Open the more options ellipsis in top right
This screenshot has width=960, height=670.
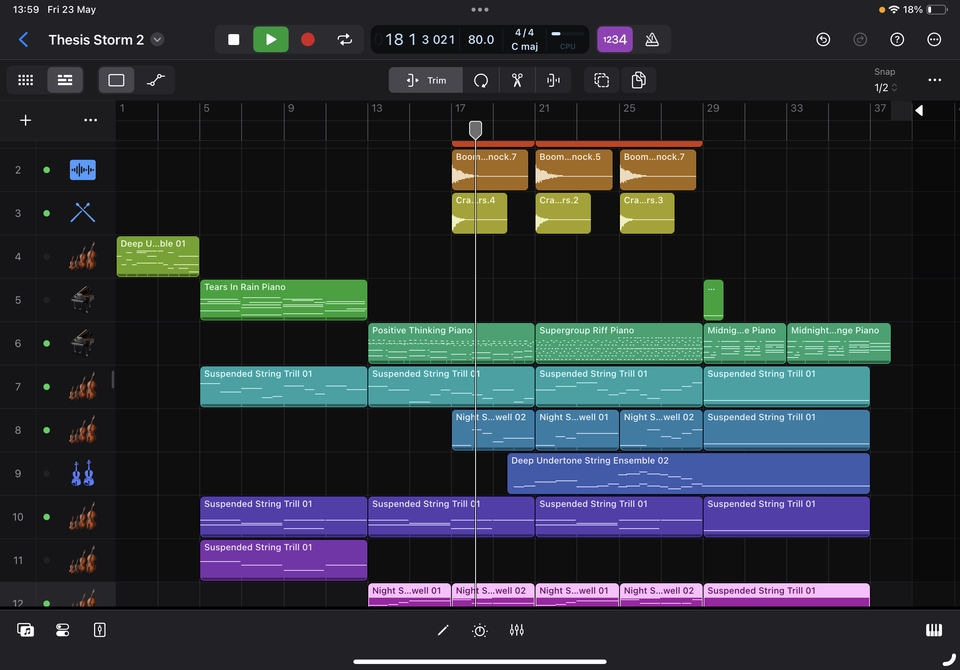(934, 39)
